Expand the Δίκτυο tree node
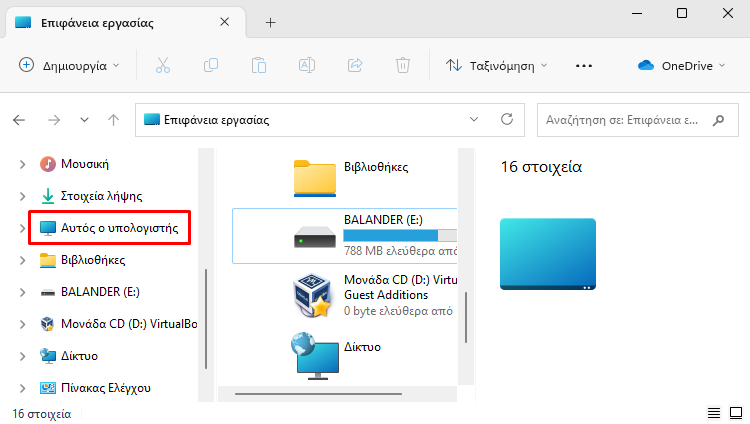 tap(22, 356)
